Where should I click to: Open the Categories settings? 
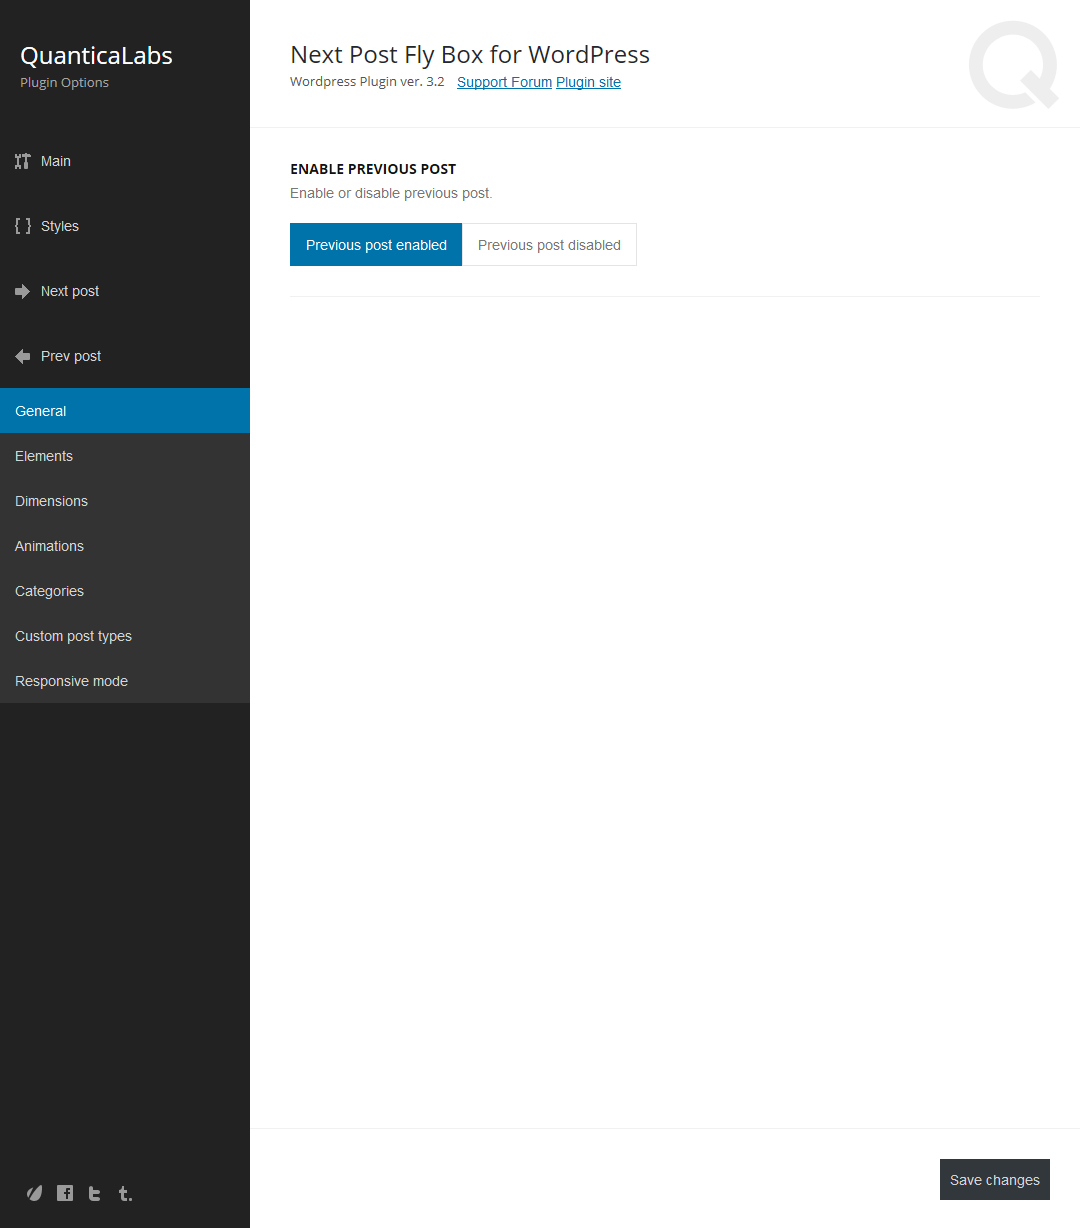(x=125, y=591)
